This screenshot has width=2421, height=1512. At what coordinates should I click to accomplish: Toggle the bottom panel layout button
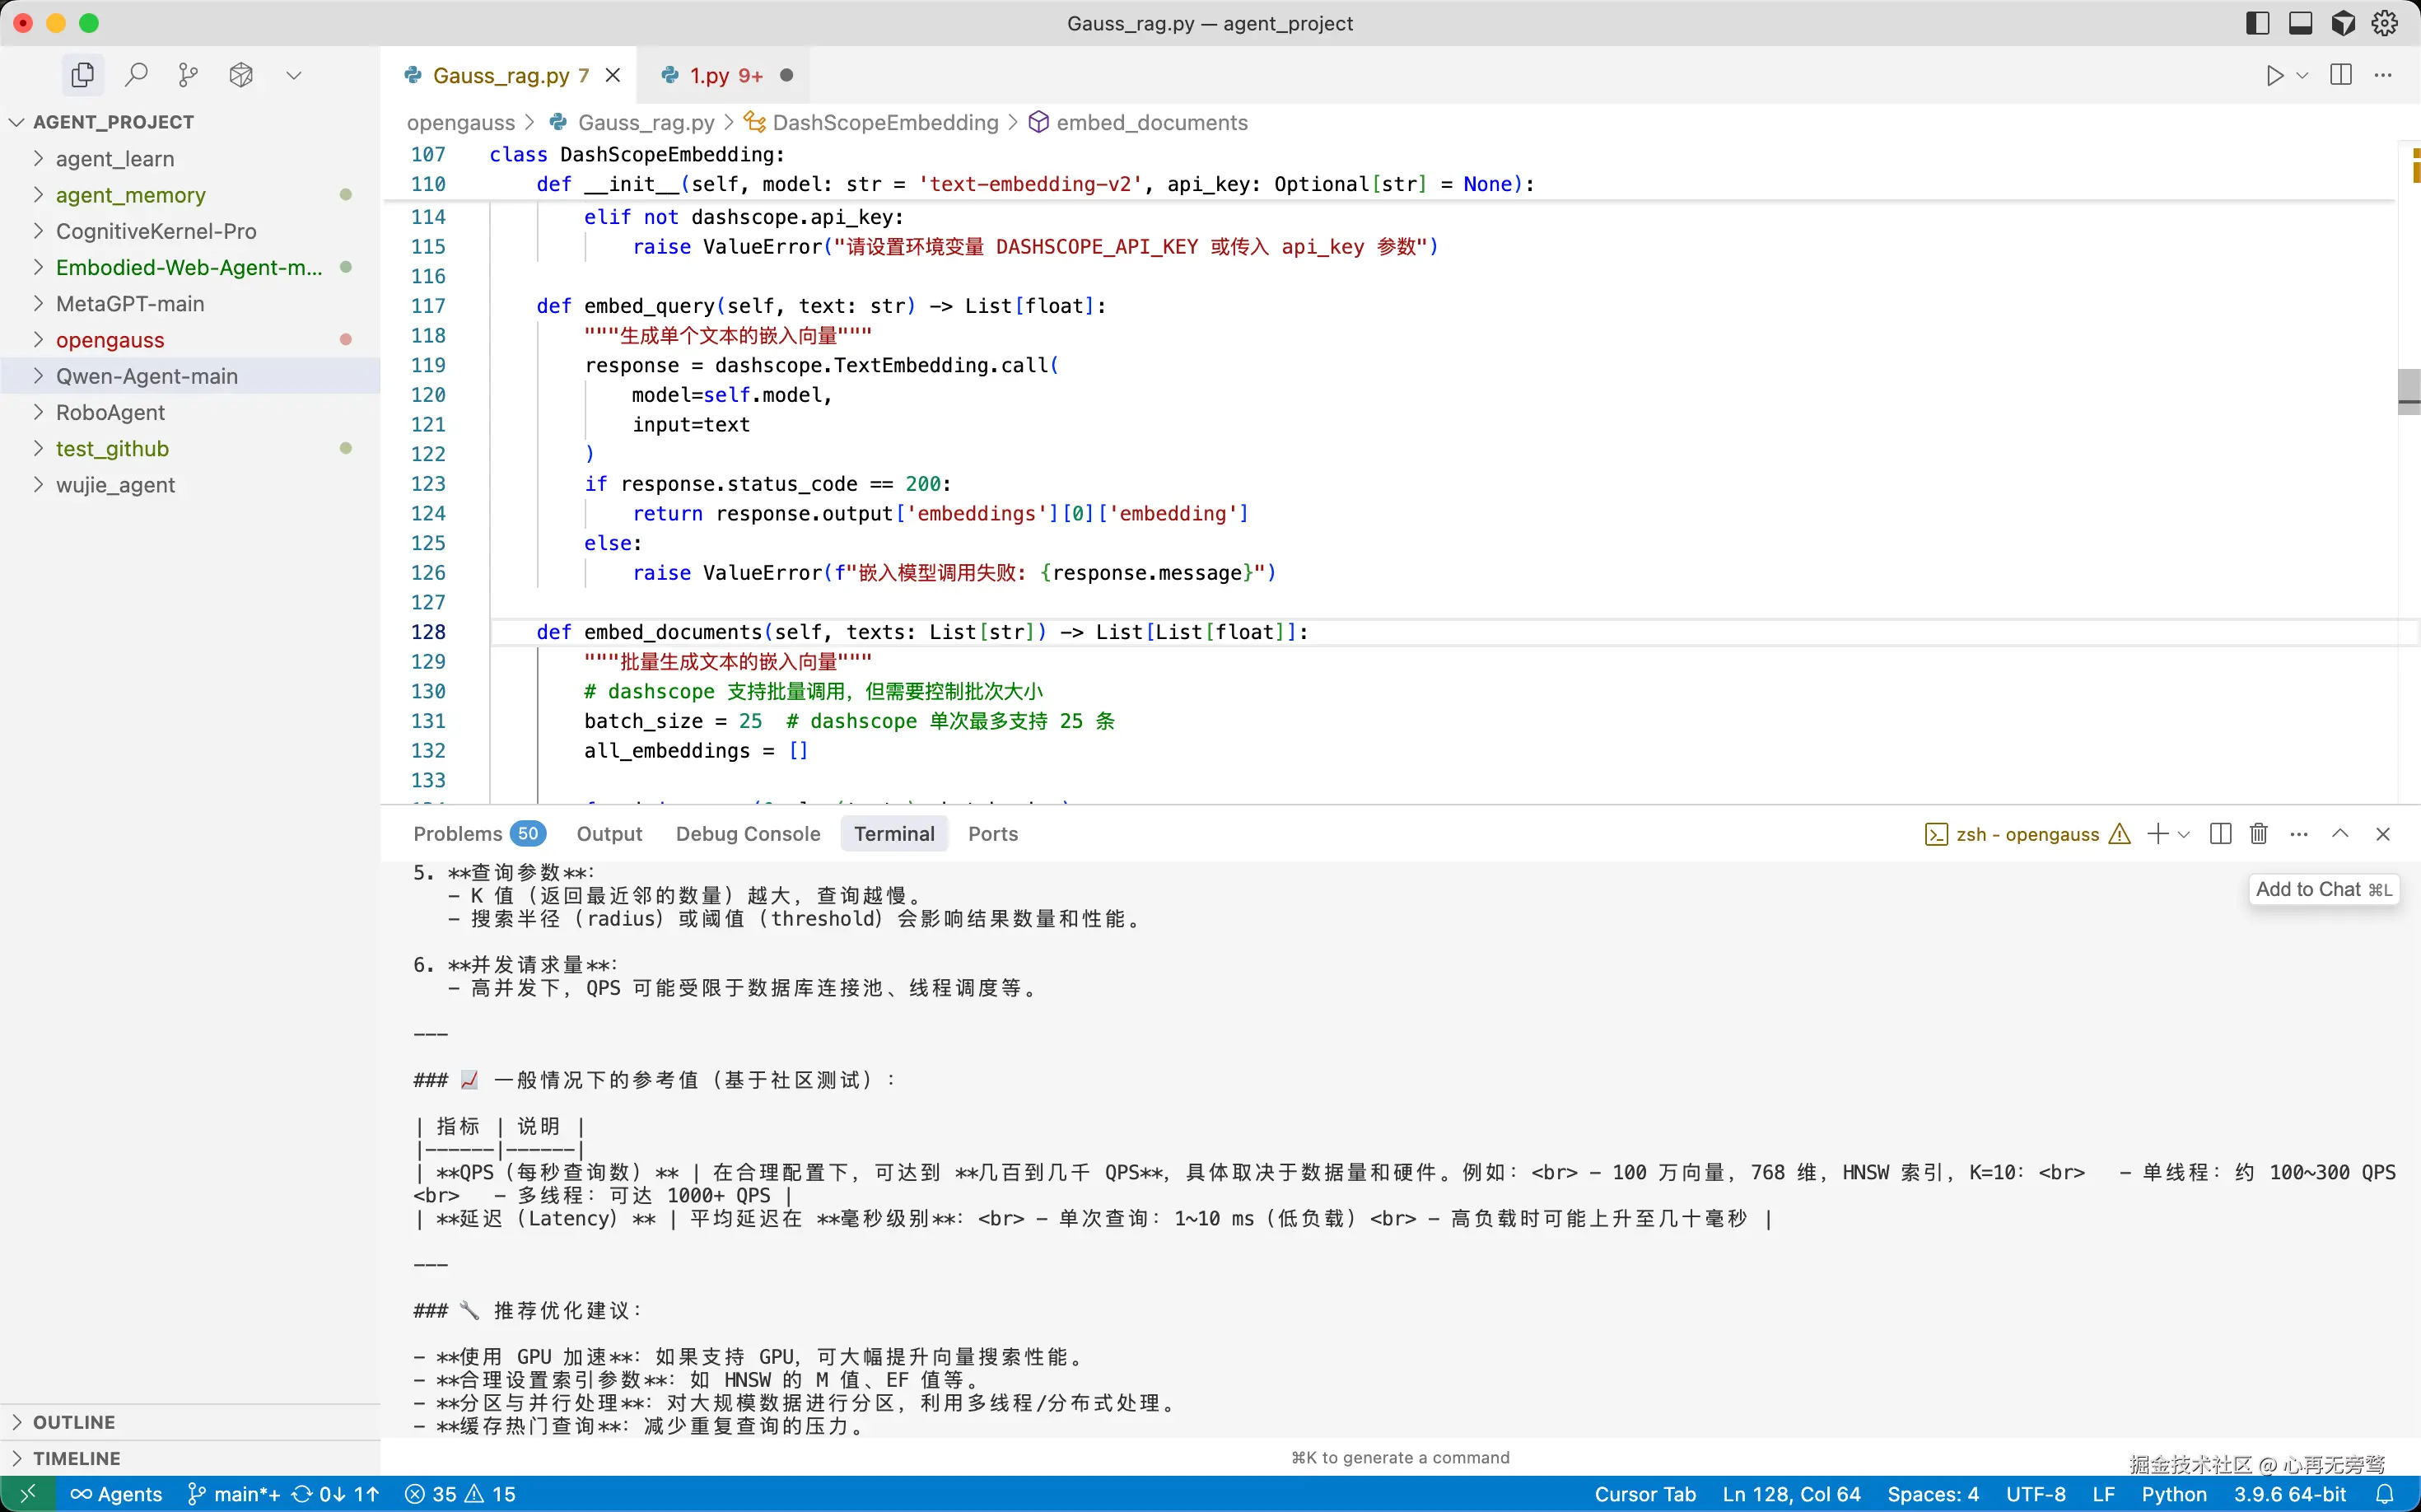coord(2300,23)
